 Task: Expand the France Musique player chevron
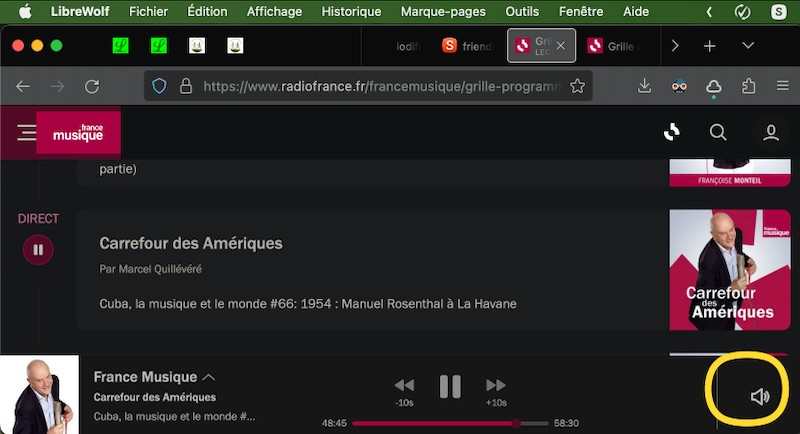pyautogui.click(x=209, y=377)
